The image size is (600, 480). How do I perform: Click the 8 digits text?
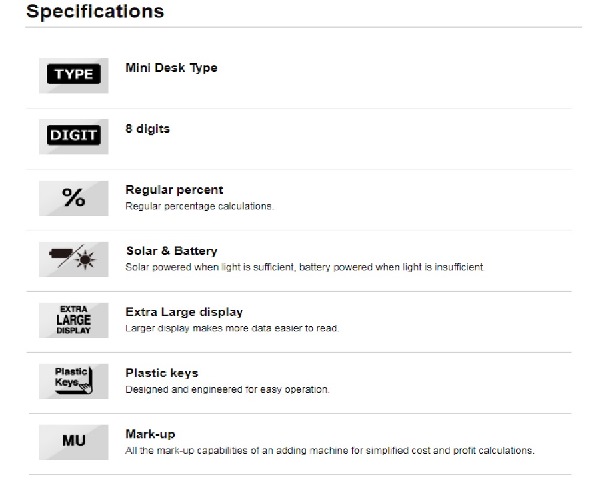click(x=147, y=129)
